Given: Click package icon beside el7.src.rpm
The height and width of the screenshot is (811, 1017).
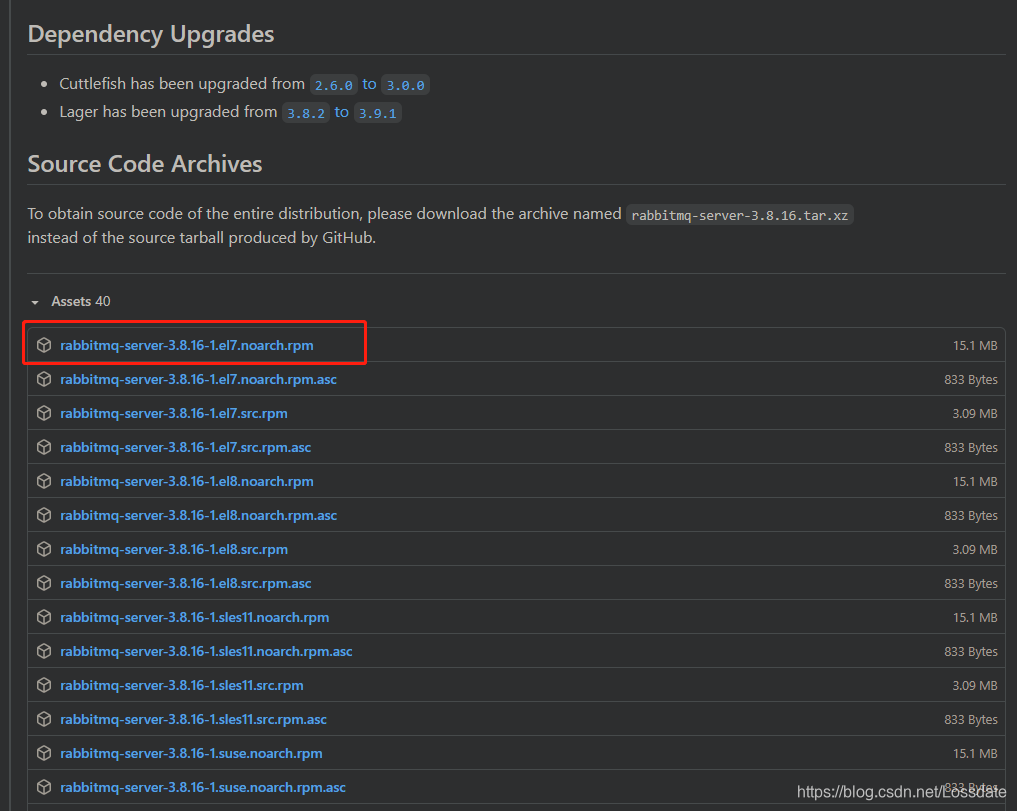Looking at the screenshot, I should [x=44, y=413].
